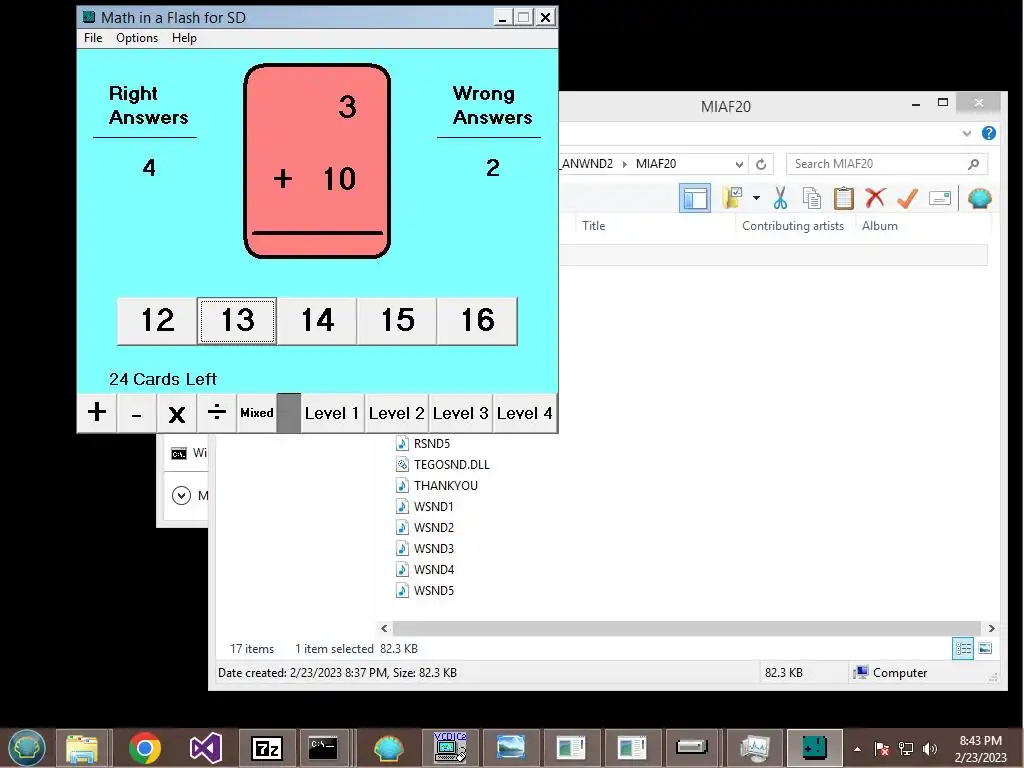The height and width of the screenshot is (768, 1024).
Task: Select the TEGOSND.DLL file
Action: point(443,464)
